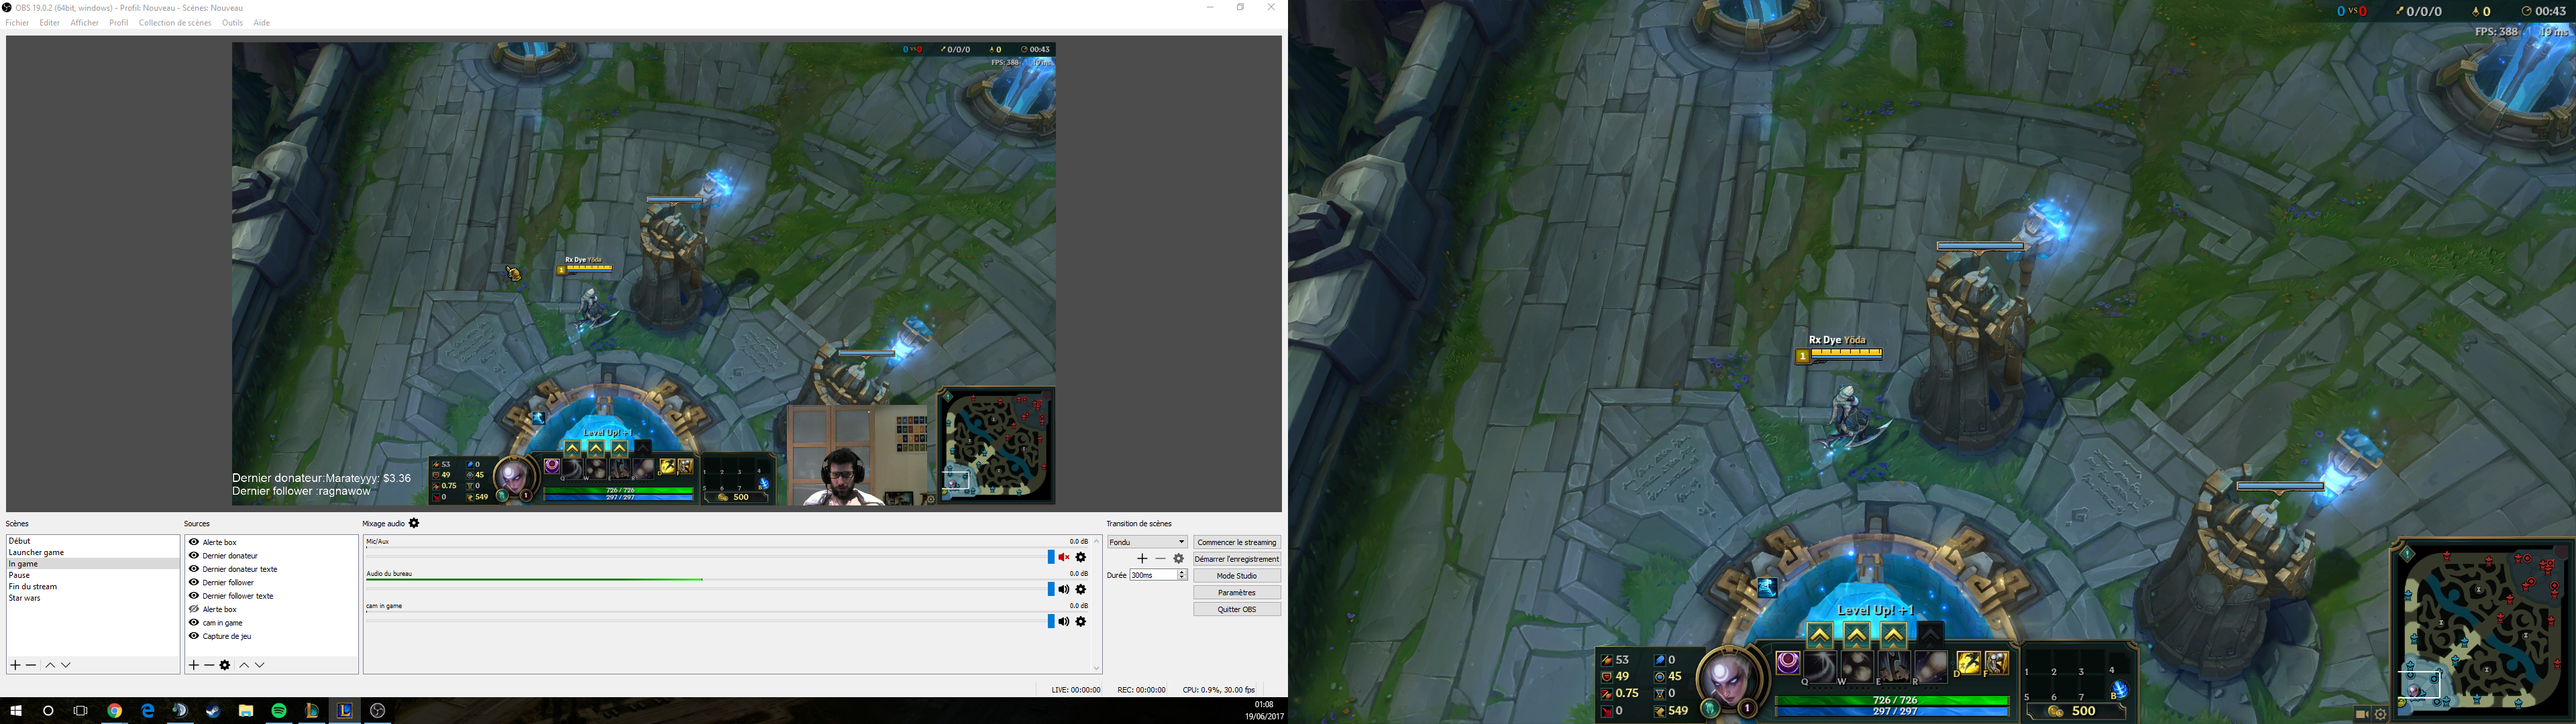Add a new source with the plus icon

pyautogui.click(x=194, y=665)
